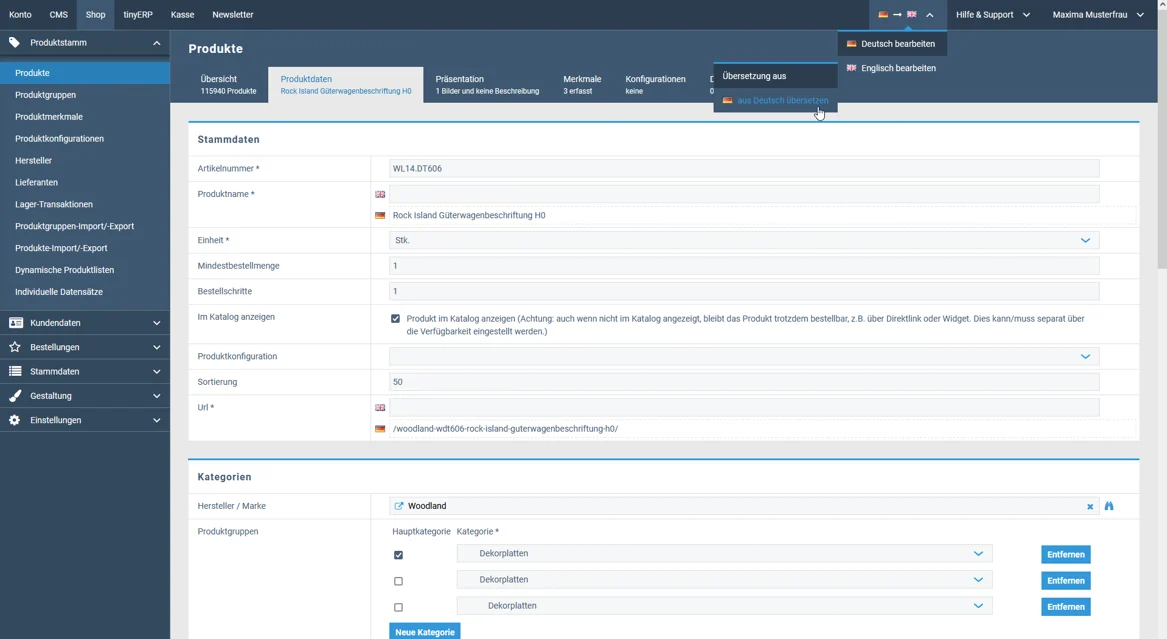This screenshot has width=1167, height=639.
Task: Click the German flag beside the product URL
Action: pos(380,429)
